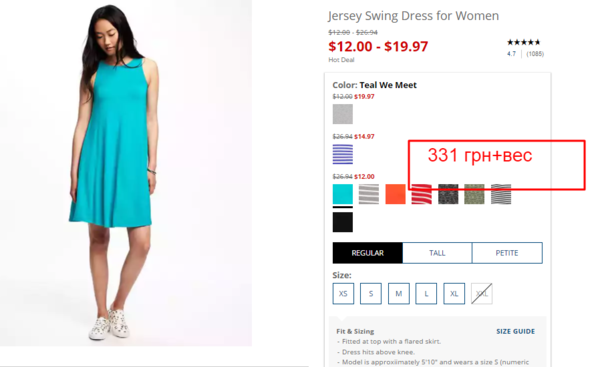Choose size M

399,294
